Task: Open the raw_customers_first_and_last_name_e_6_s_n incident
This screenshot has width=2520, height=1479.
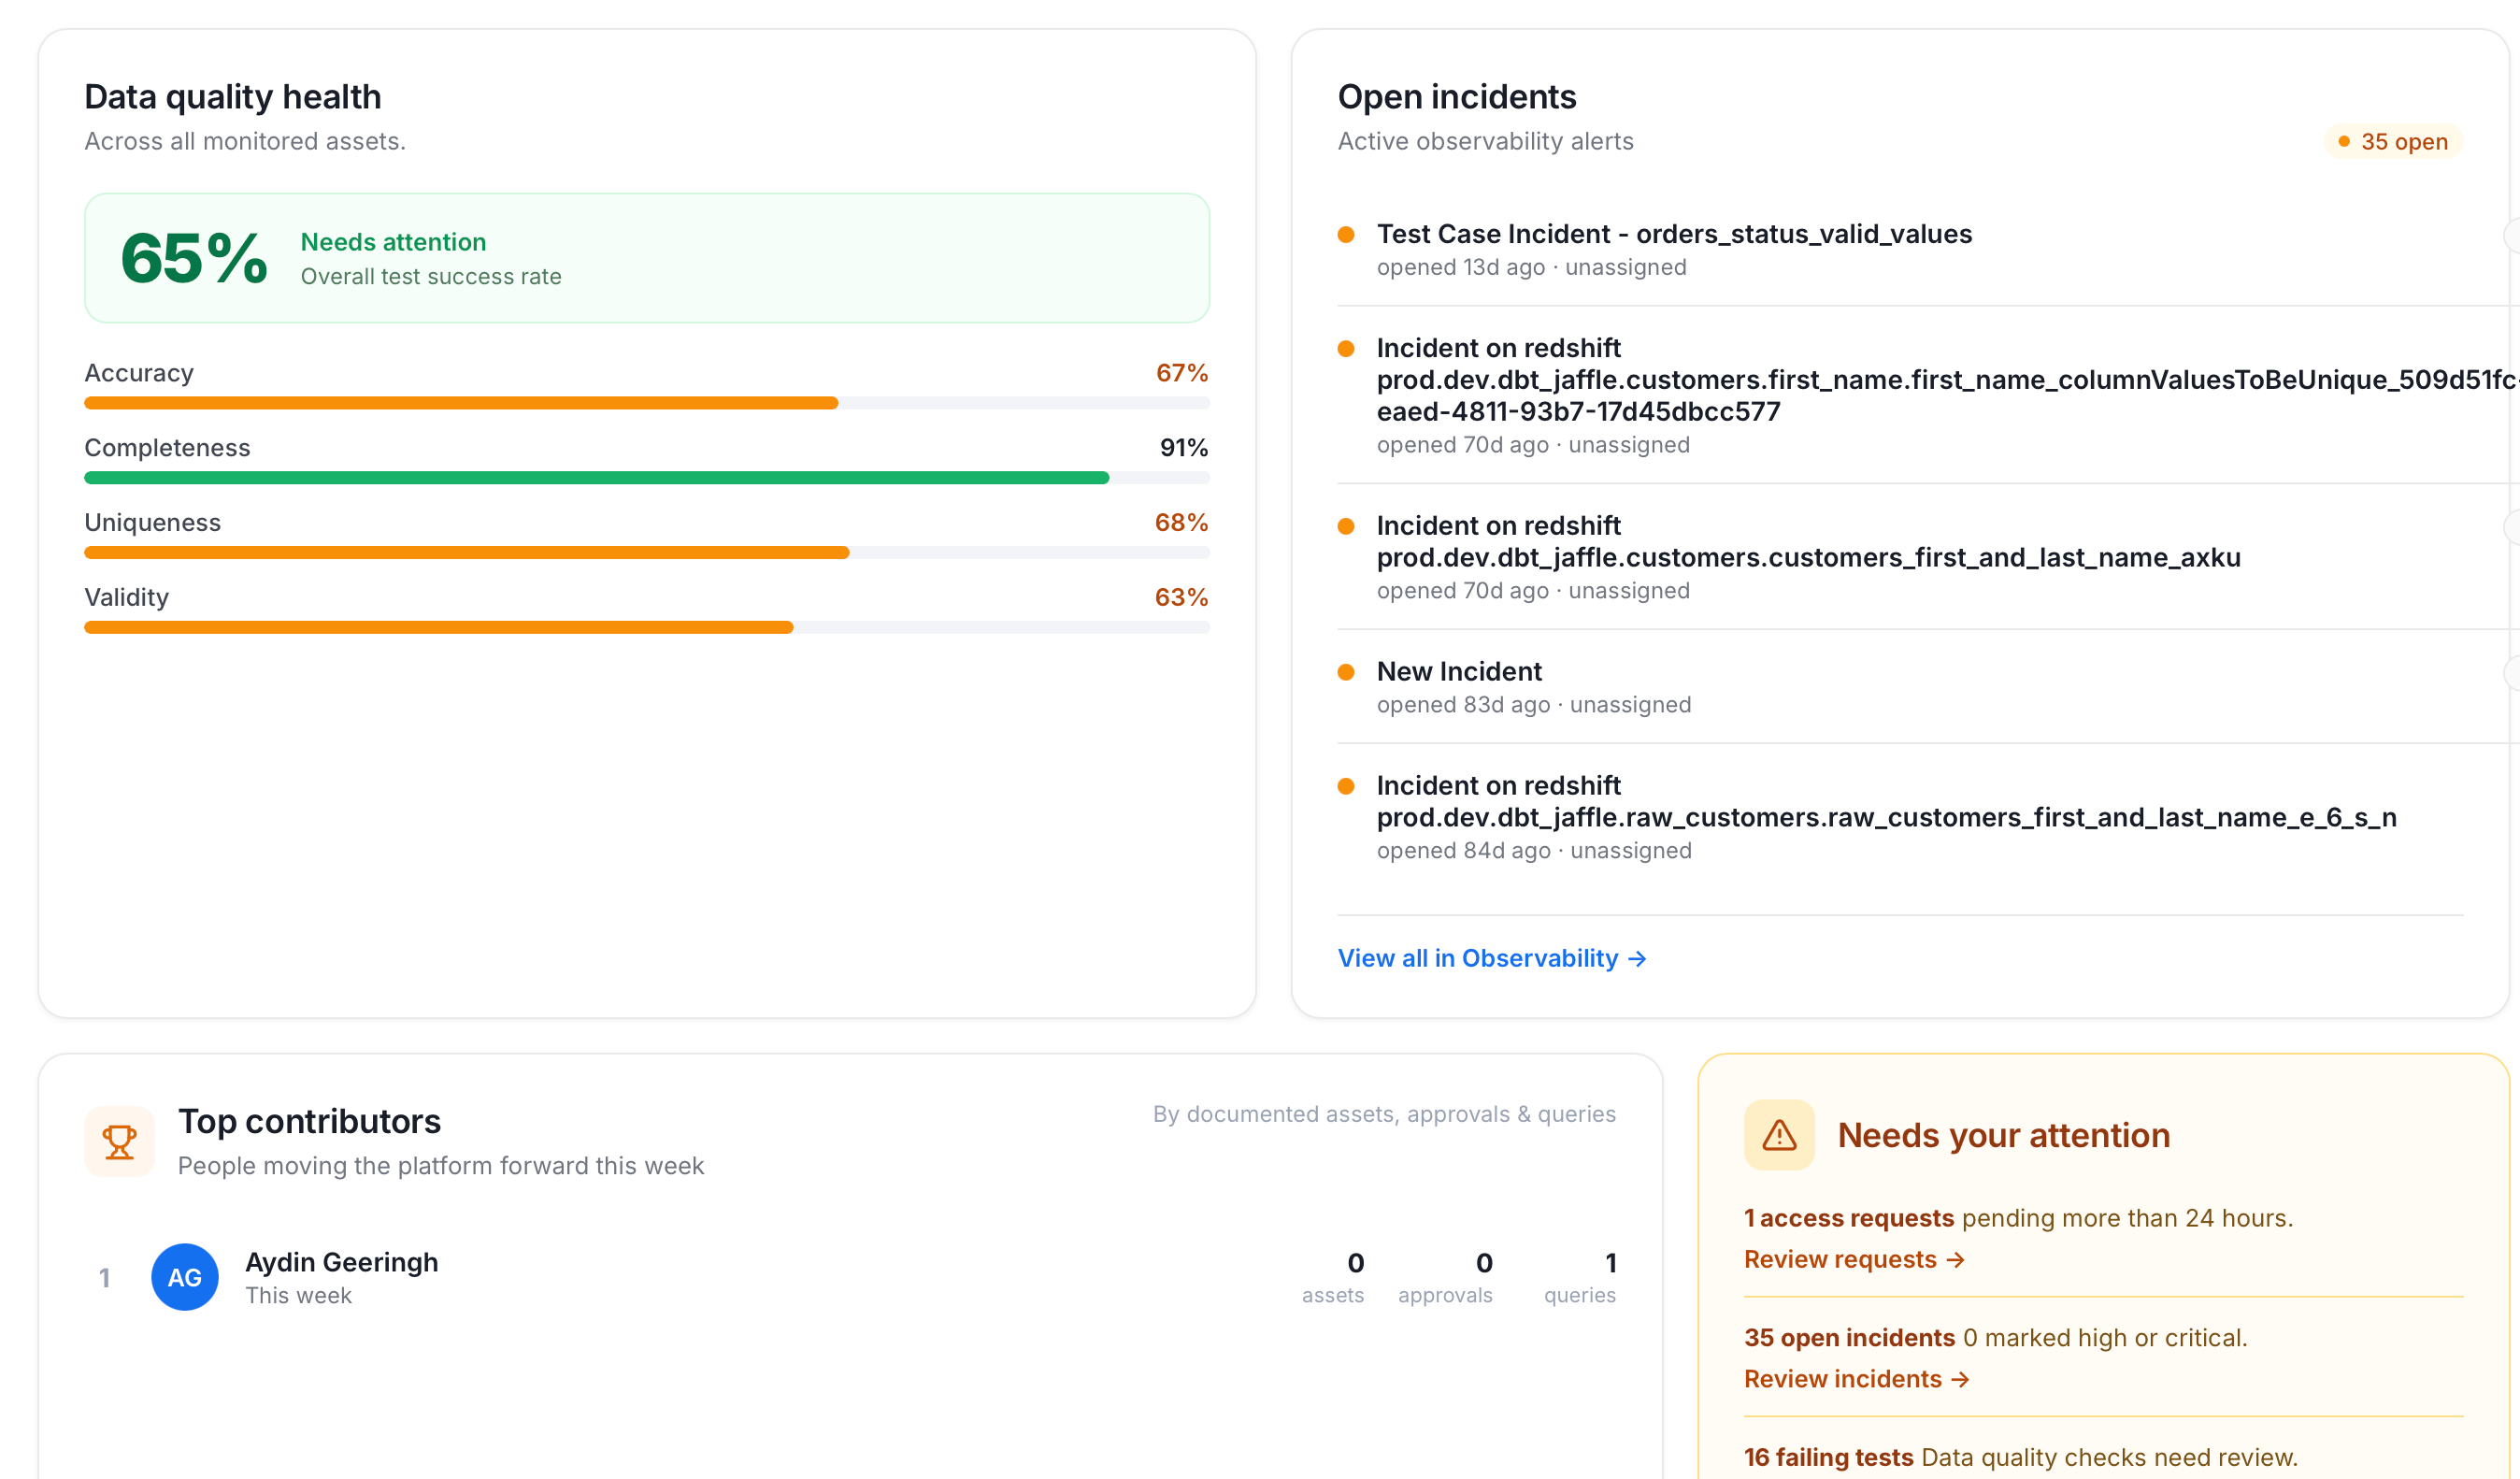Action: pos(1886,801)
